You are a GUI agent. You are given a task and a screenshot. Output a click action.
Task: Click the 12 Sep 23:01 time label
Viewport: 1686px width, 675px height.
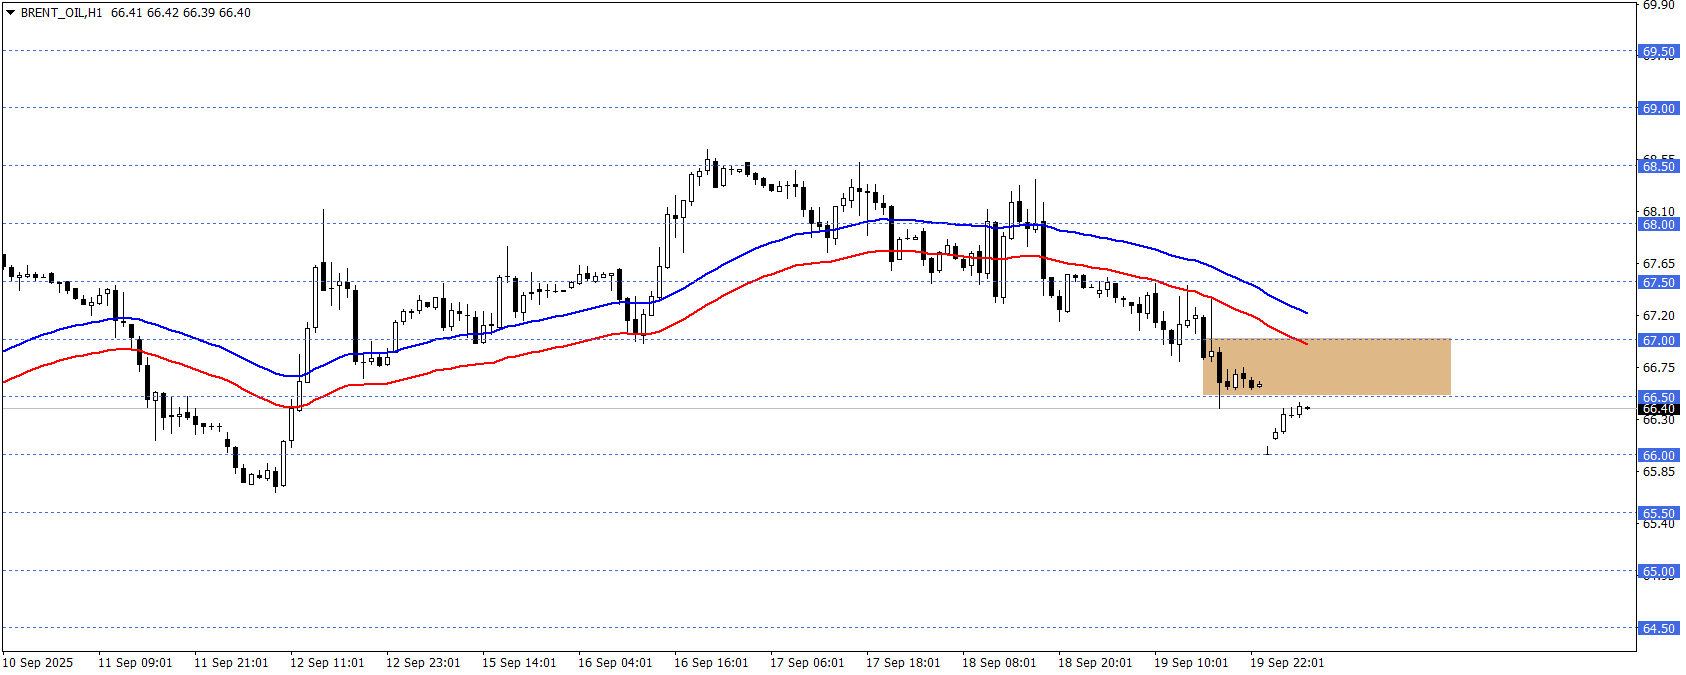tap(423, 662)
